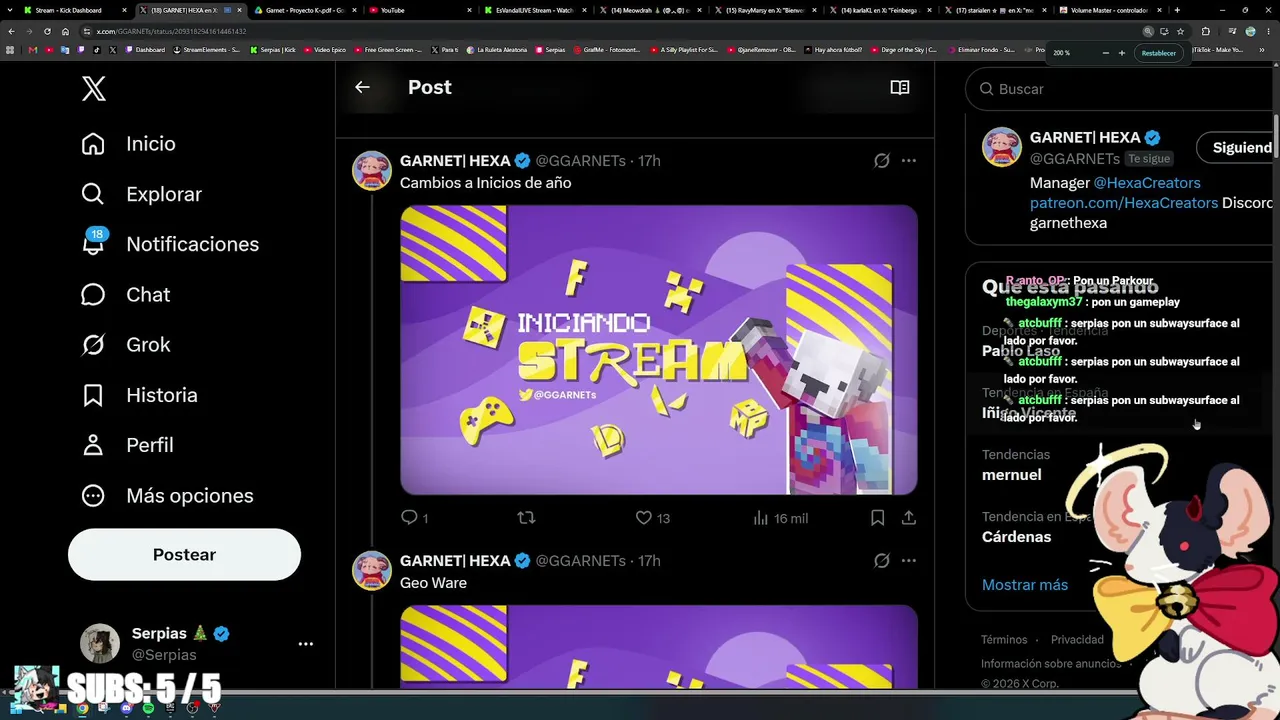Image resolution: width=1280 pixels, height=720 pixels.
Task: Go to Inicio in the sidebar
Action: (x=128, y=144)
